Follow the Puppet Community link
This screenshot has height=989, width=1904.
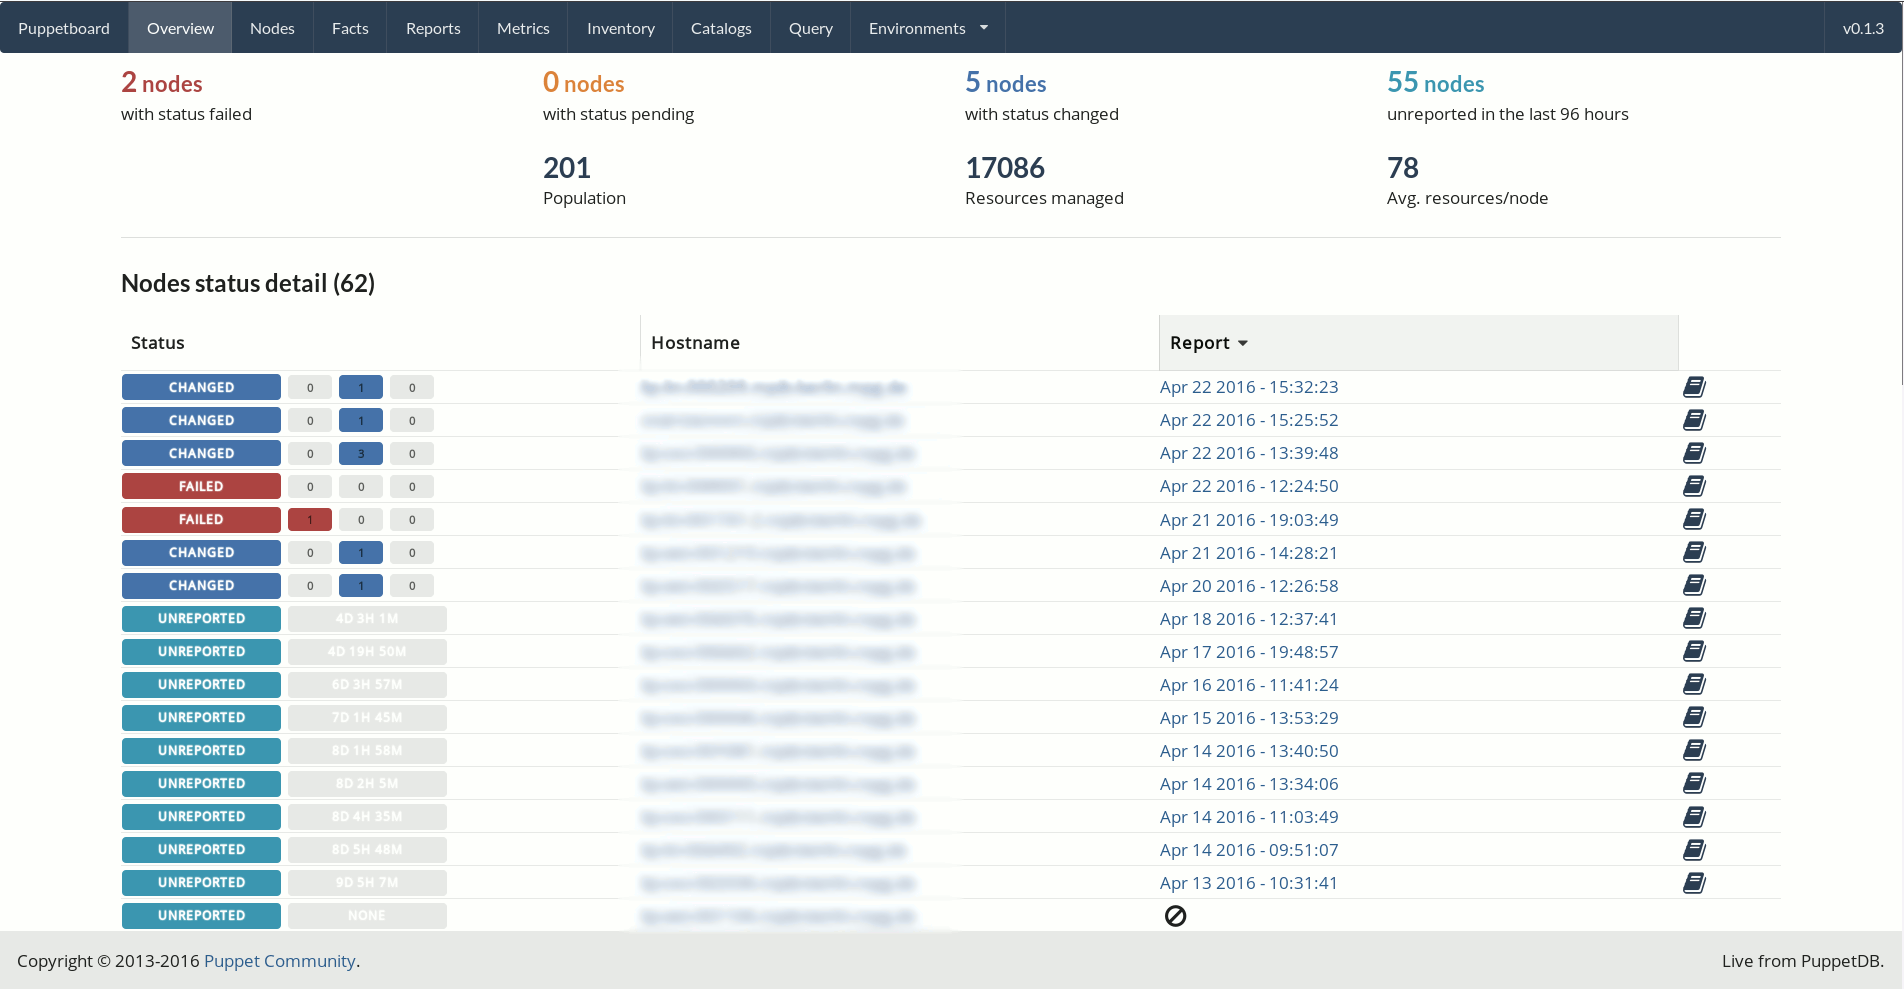click(x=279, y=960)
